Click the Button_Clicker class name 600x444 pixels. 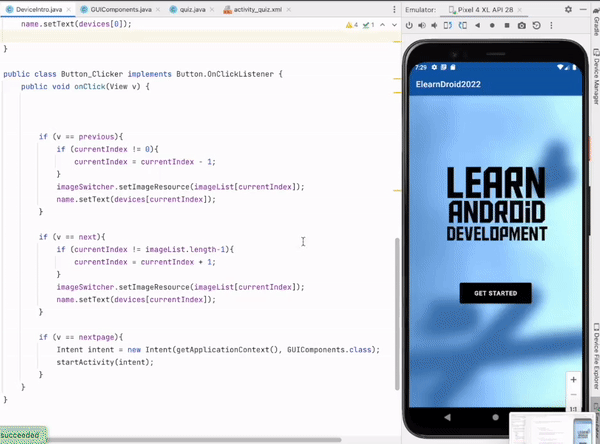[x=92, y=74]
